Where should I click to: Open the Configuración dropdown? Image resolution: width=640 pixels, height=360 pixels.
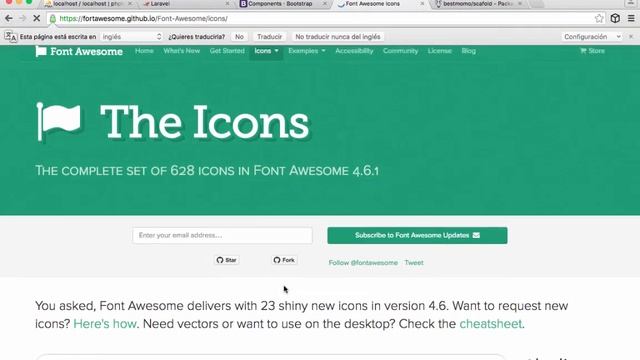[592, 37]
